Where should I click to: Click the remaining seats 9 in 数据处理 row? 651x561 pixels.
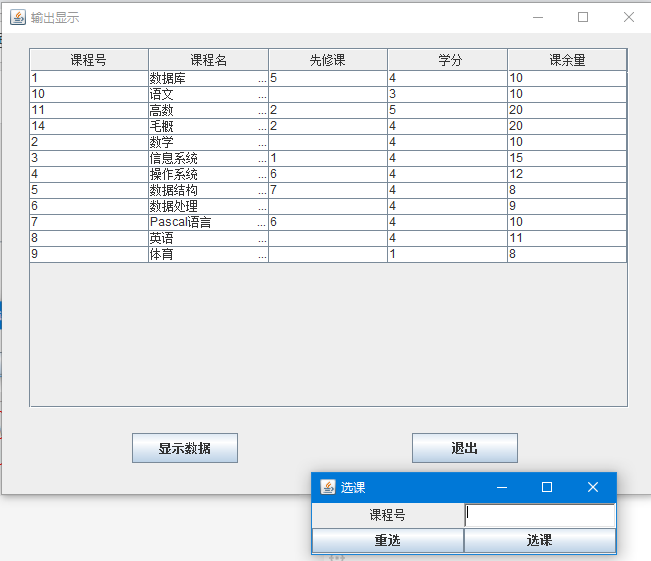(567, 206)
